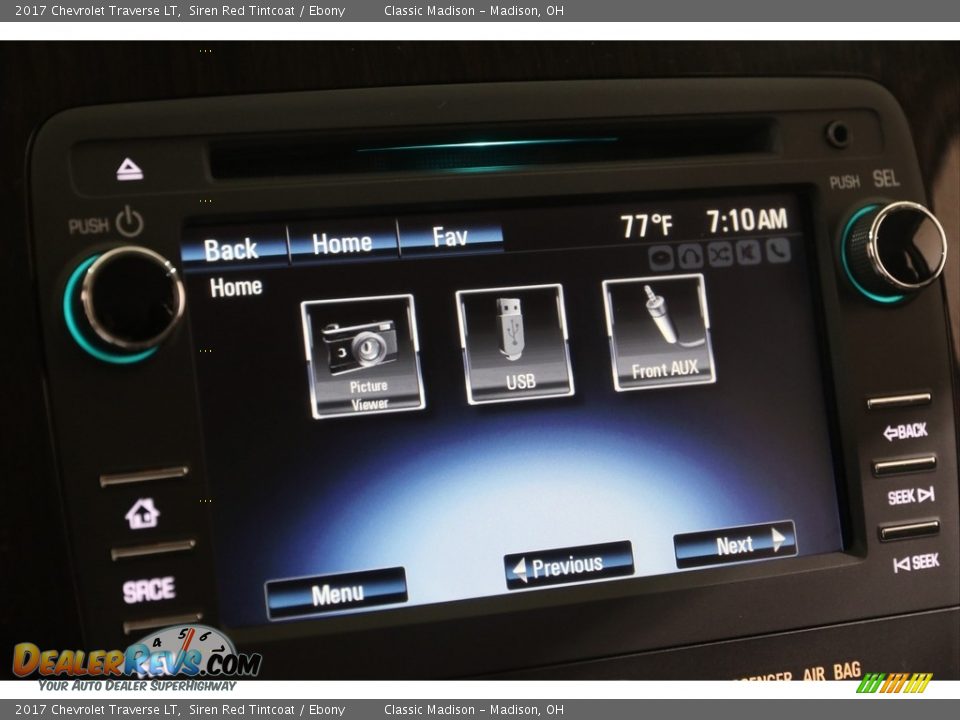The image size is (960, 720).
Task: Open the Menu panel at the bottom
Action: click(340, 592)
